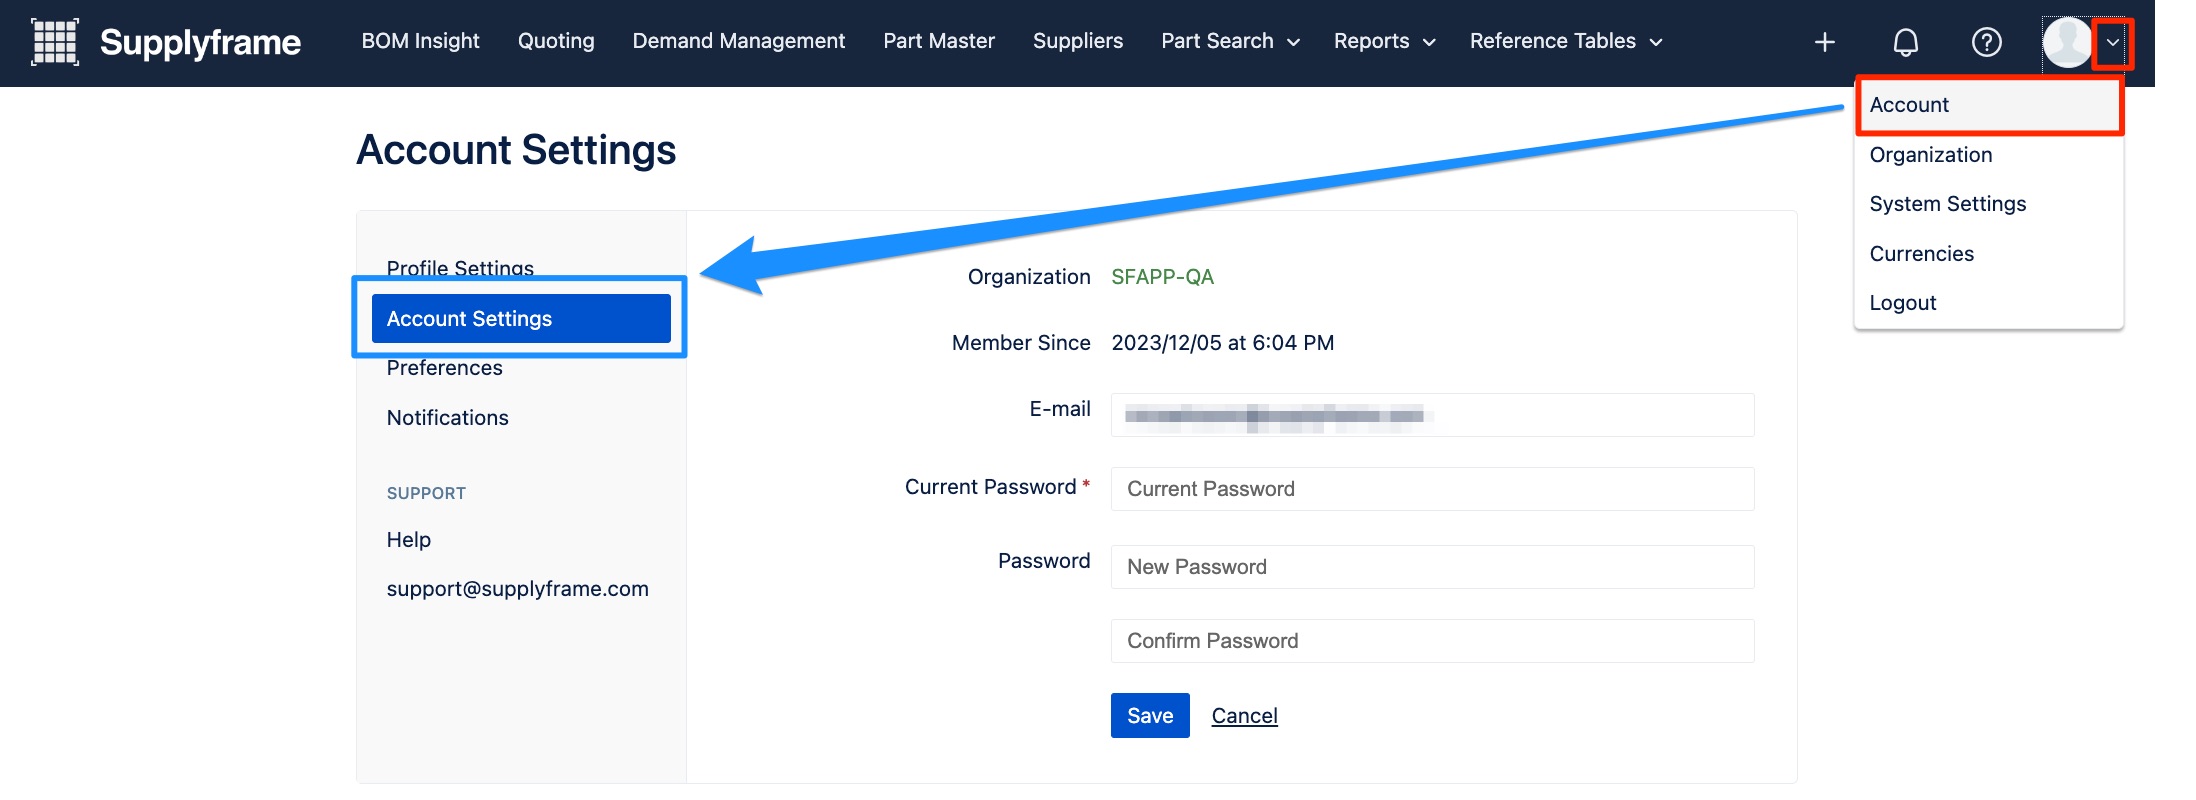The width and height of the screenshot is (2196, 800).
Task: Click the 'SUPPORT' section label
Action: tap(426, 493)
